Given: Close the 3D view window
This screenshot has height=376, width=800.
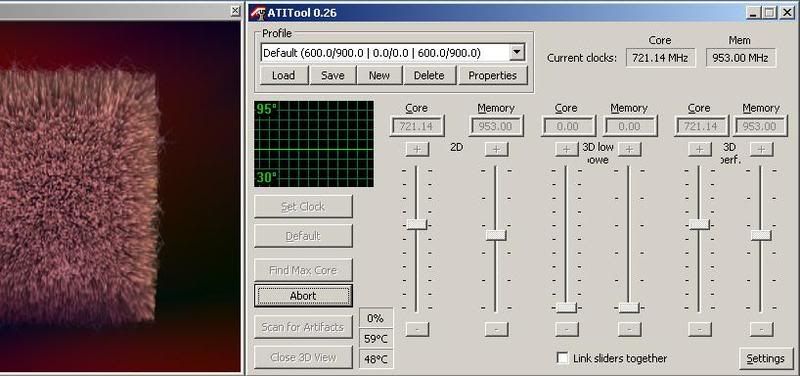Looking at the screenshot, I should pyautogui.click(x=235, y=10).
